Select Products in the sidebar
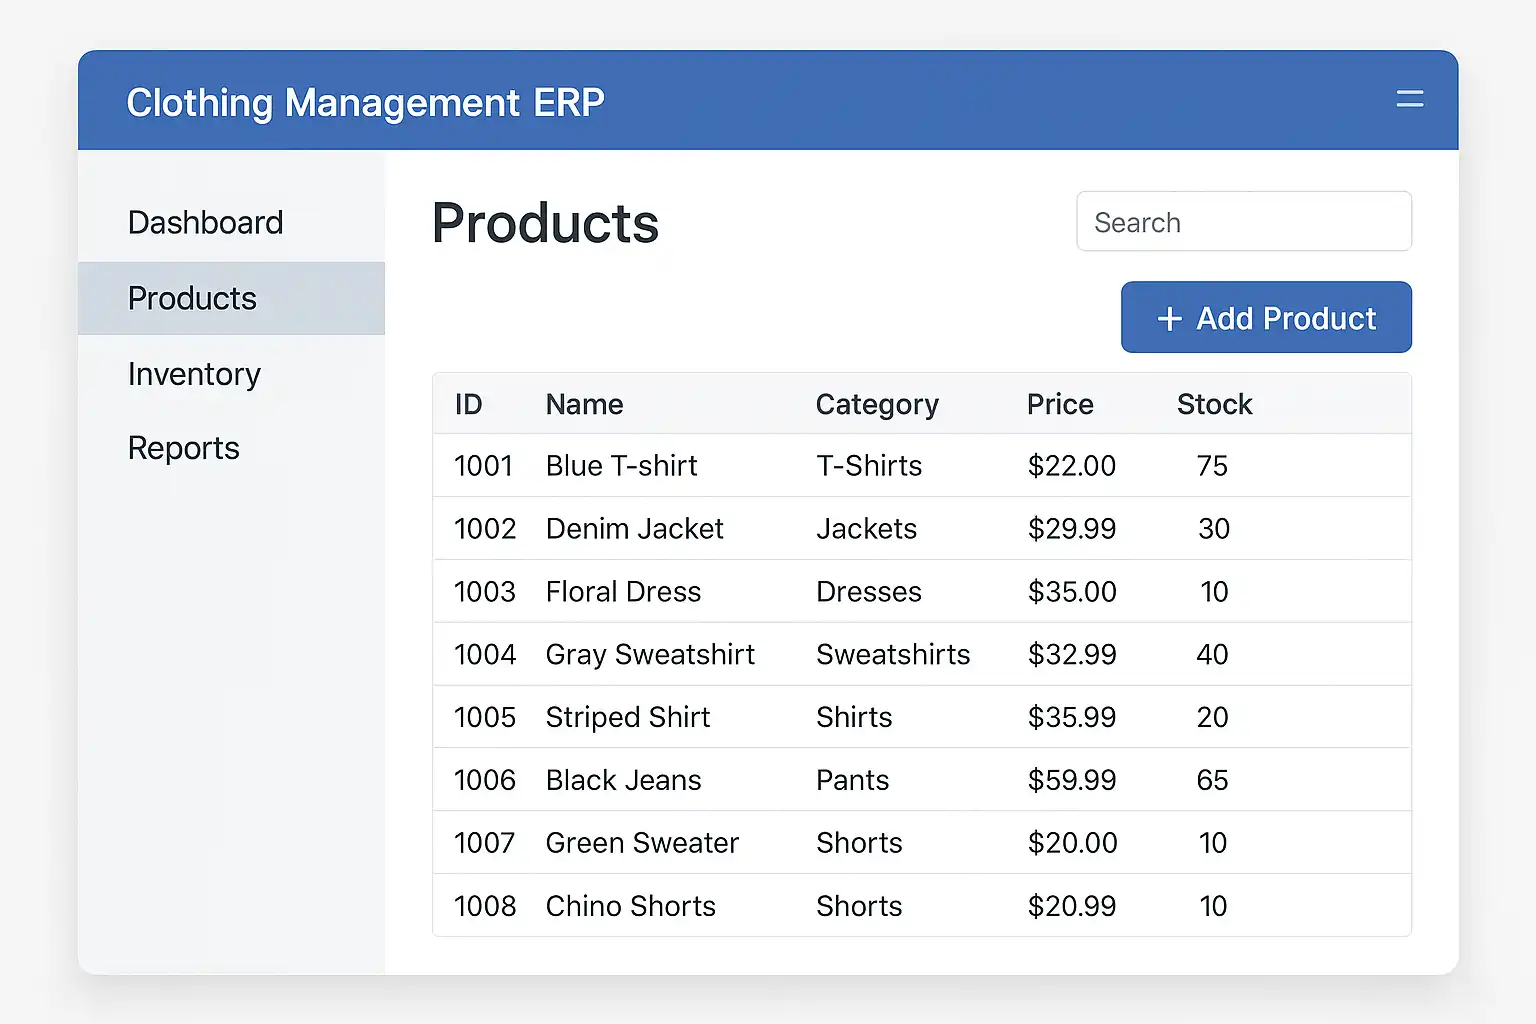This screenshot has width=1536, height=1024. [x=192, y=298]
